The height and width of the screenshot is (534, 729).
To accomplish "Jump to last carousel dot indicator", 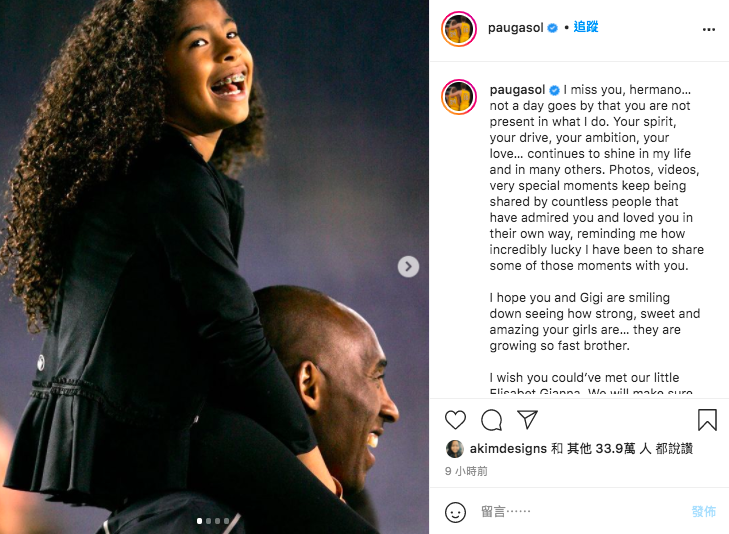I will (x=226, y=521).
